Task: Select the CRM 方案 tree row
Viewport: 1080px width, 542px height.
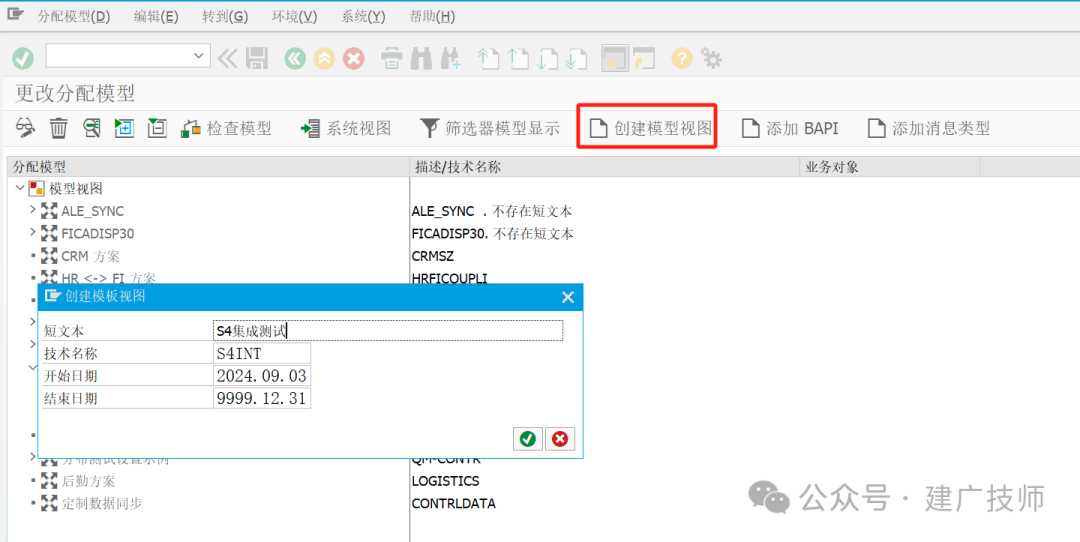Action: click(x=90, y=256)
